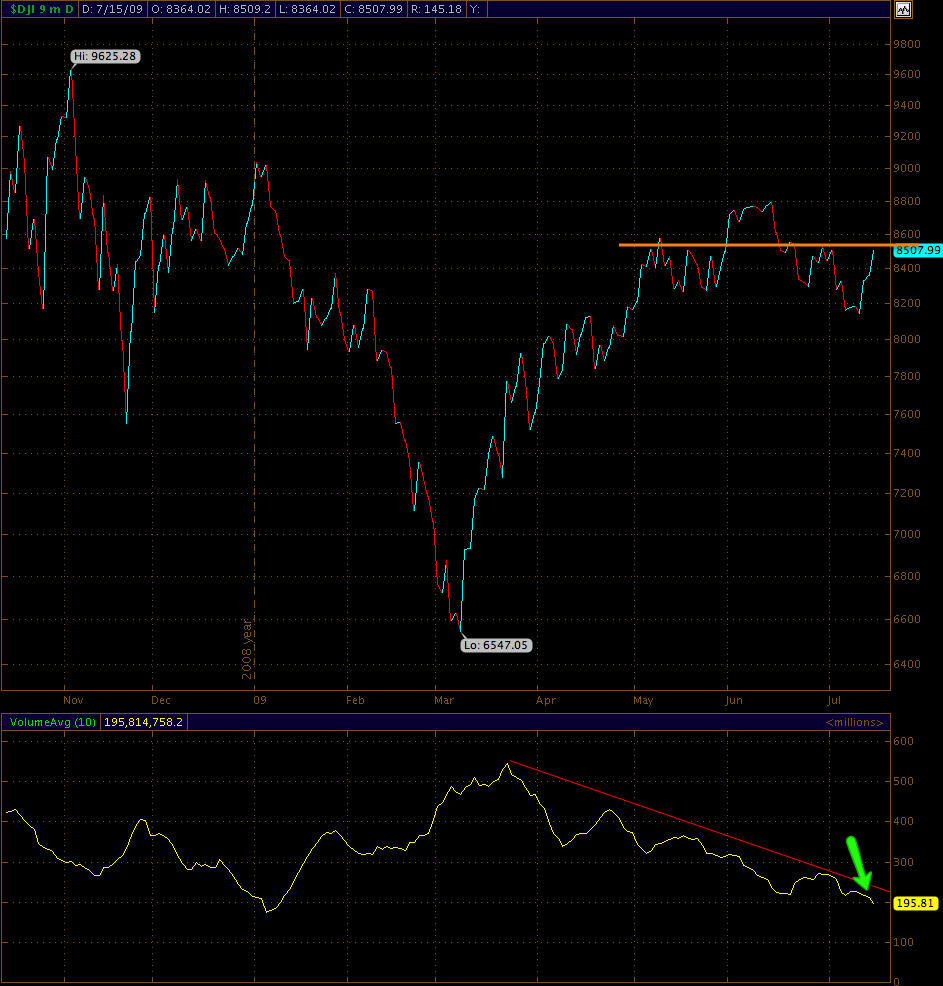Image resolution: width=943 pixels, height=986 pixels.
Task: Click the yellow 195.81 volume value tag
Action: click(x=913, y=902)
